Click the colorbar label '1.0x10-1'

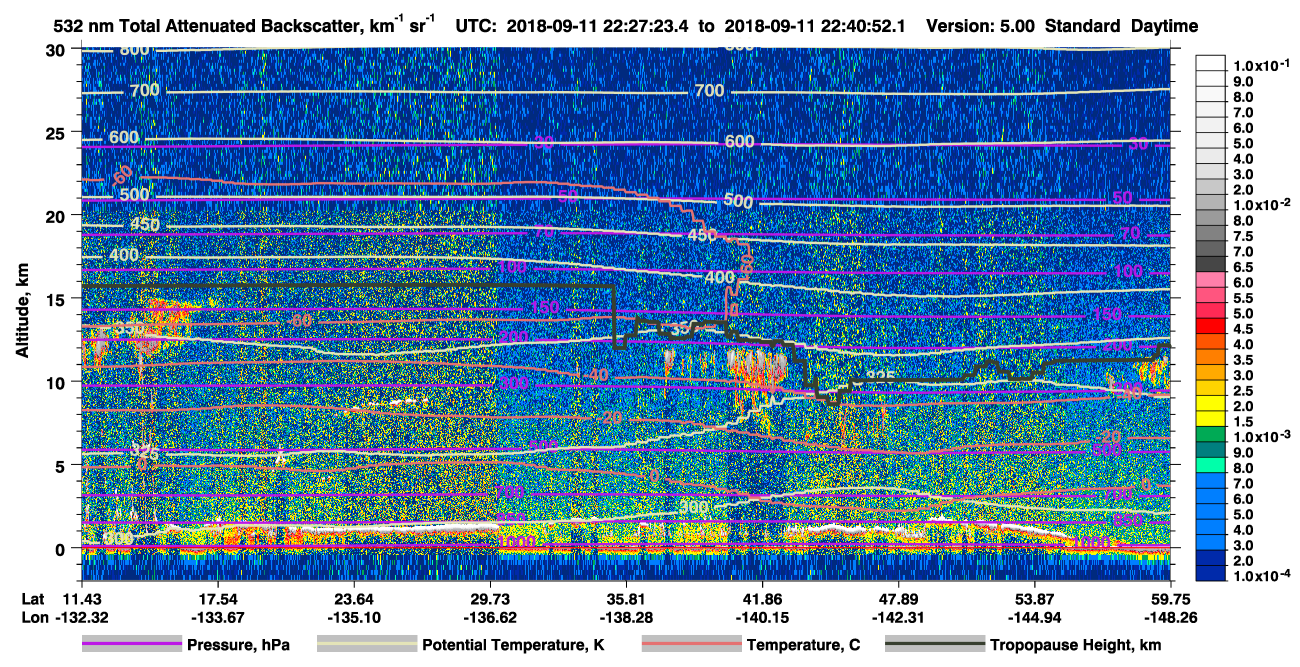click(x=1260, y=64)
